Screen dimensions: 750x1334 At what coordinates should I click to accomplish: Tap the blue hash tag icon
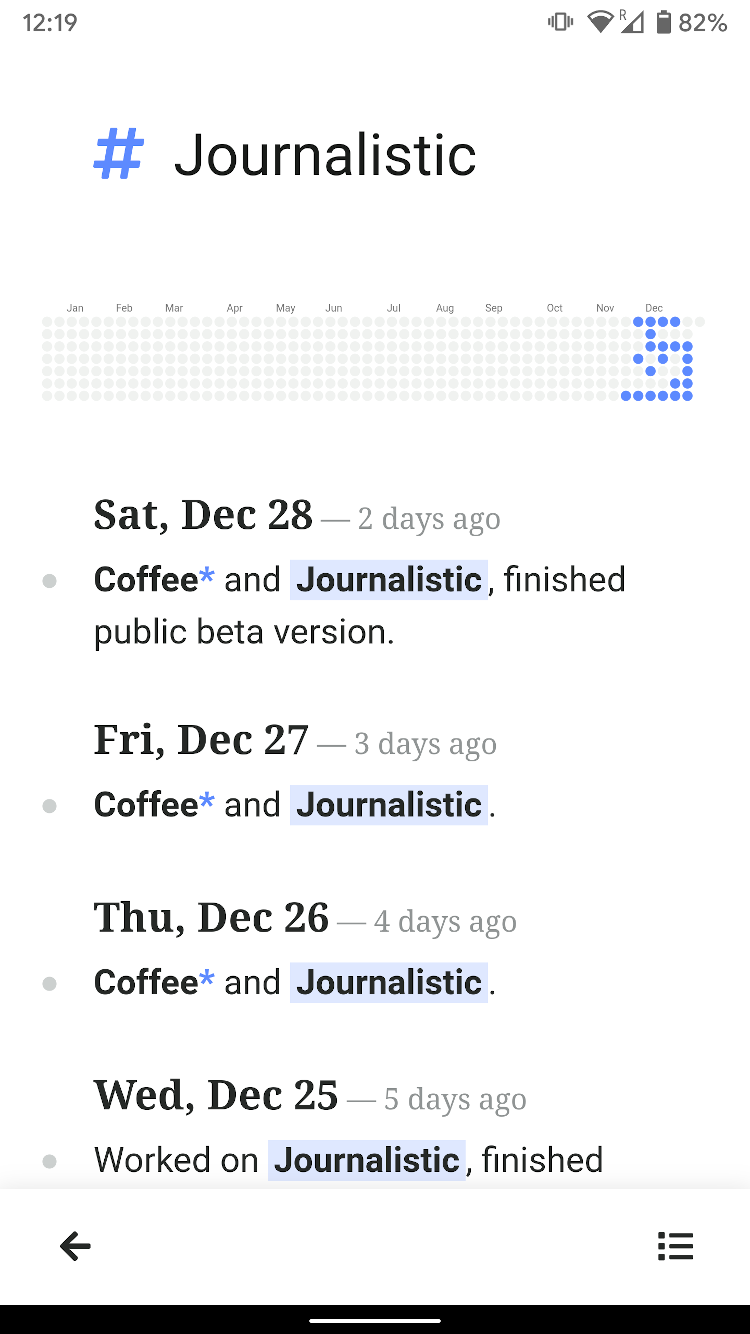[119, 155]
